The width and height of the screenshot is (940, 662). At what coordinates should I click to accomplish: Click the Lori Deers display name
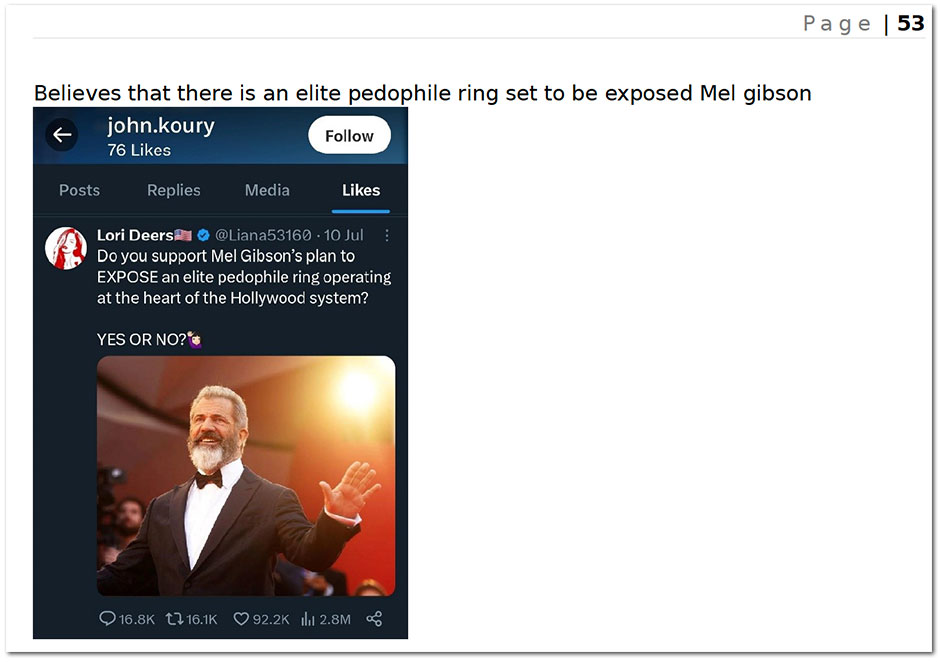click(135, 235)
